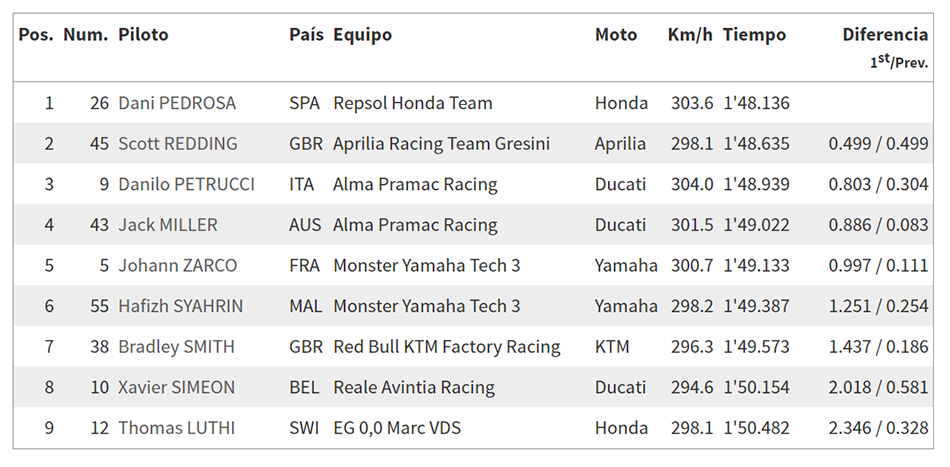Viewport: 950px width, 467px height.
Task: Click the 1'48.136 best time cell
Action: 757,104
